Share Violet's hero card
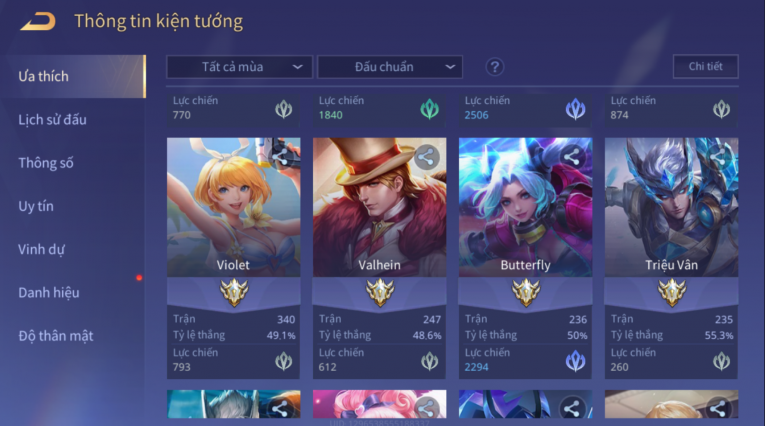This screenshot has height=426, width=765. click(x=280, y=157)
